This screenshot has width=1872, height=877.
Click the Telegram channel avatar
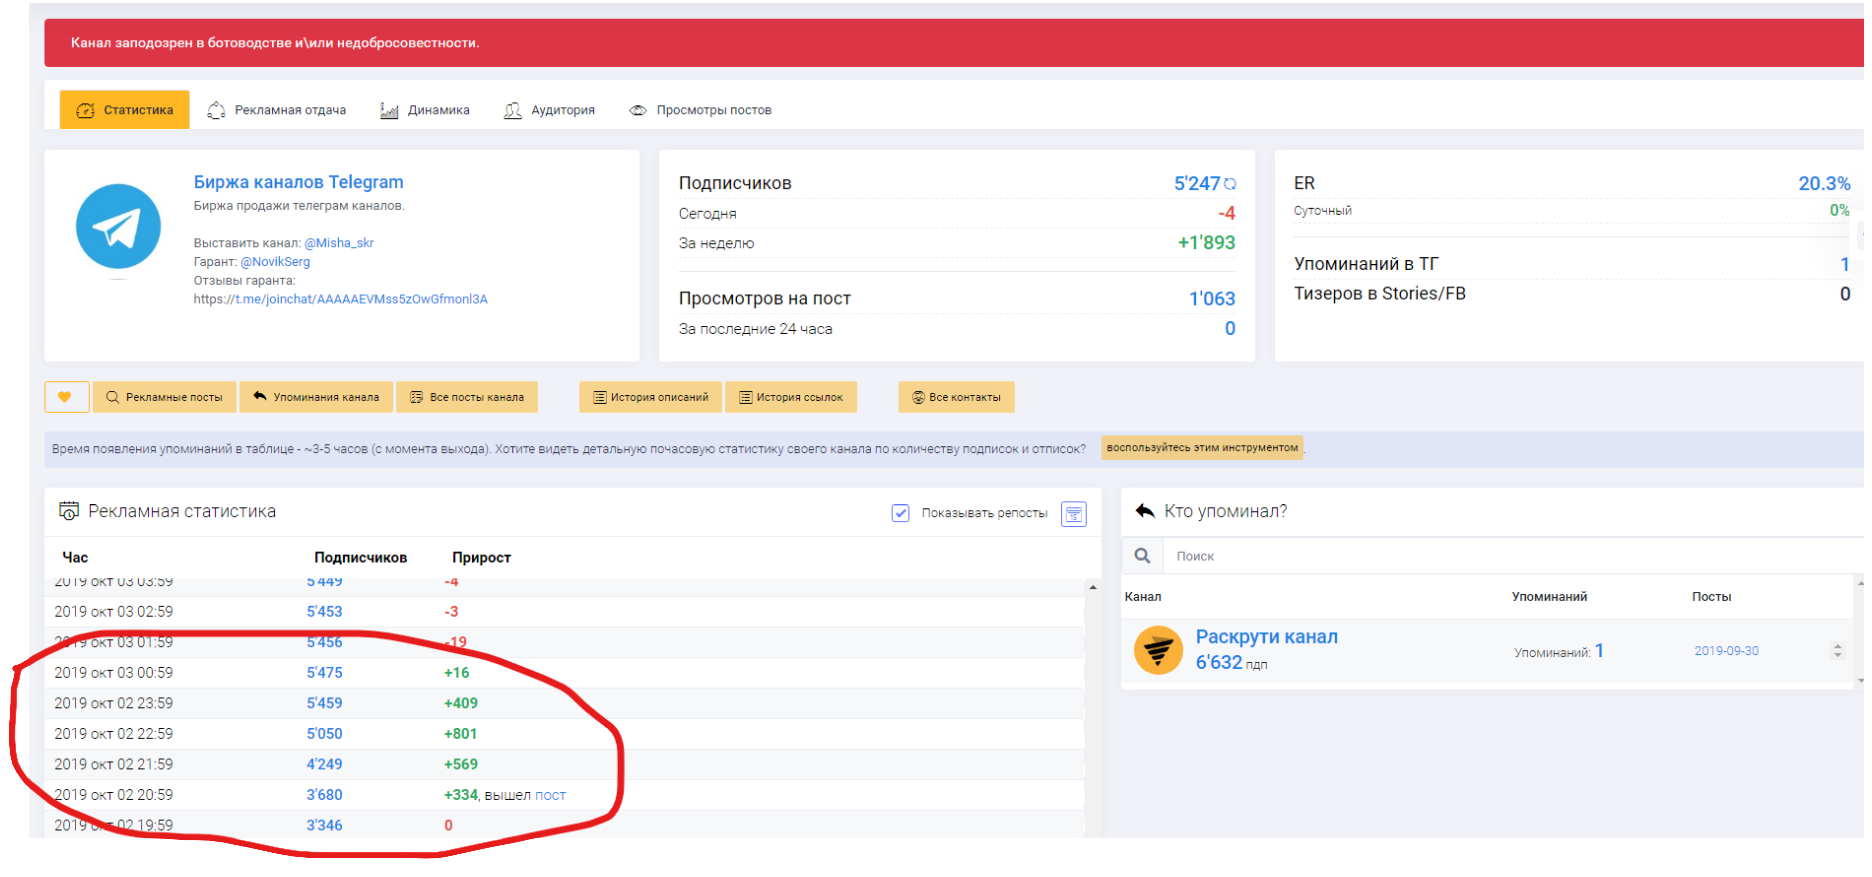point(118,226)
